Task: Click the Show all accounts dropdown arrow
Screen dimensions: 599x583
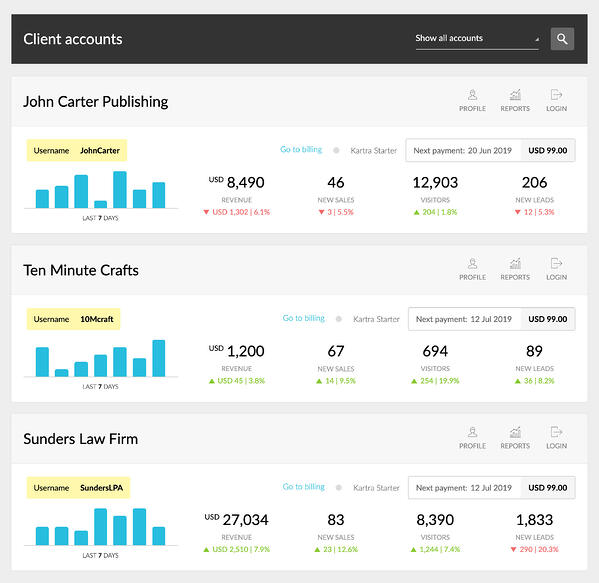Action: 537,39
